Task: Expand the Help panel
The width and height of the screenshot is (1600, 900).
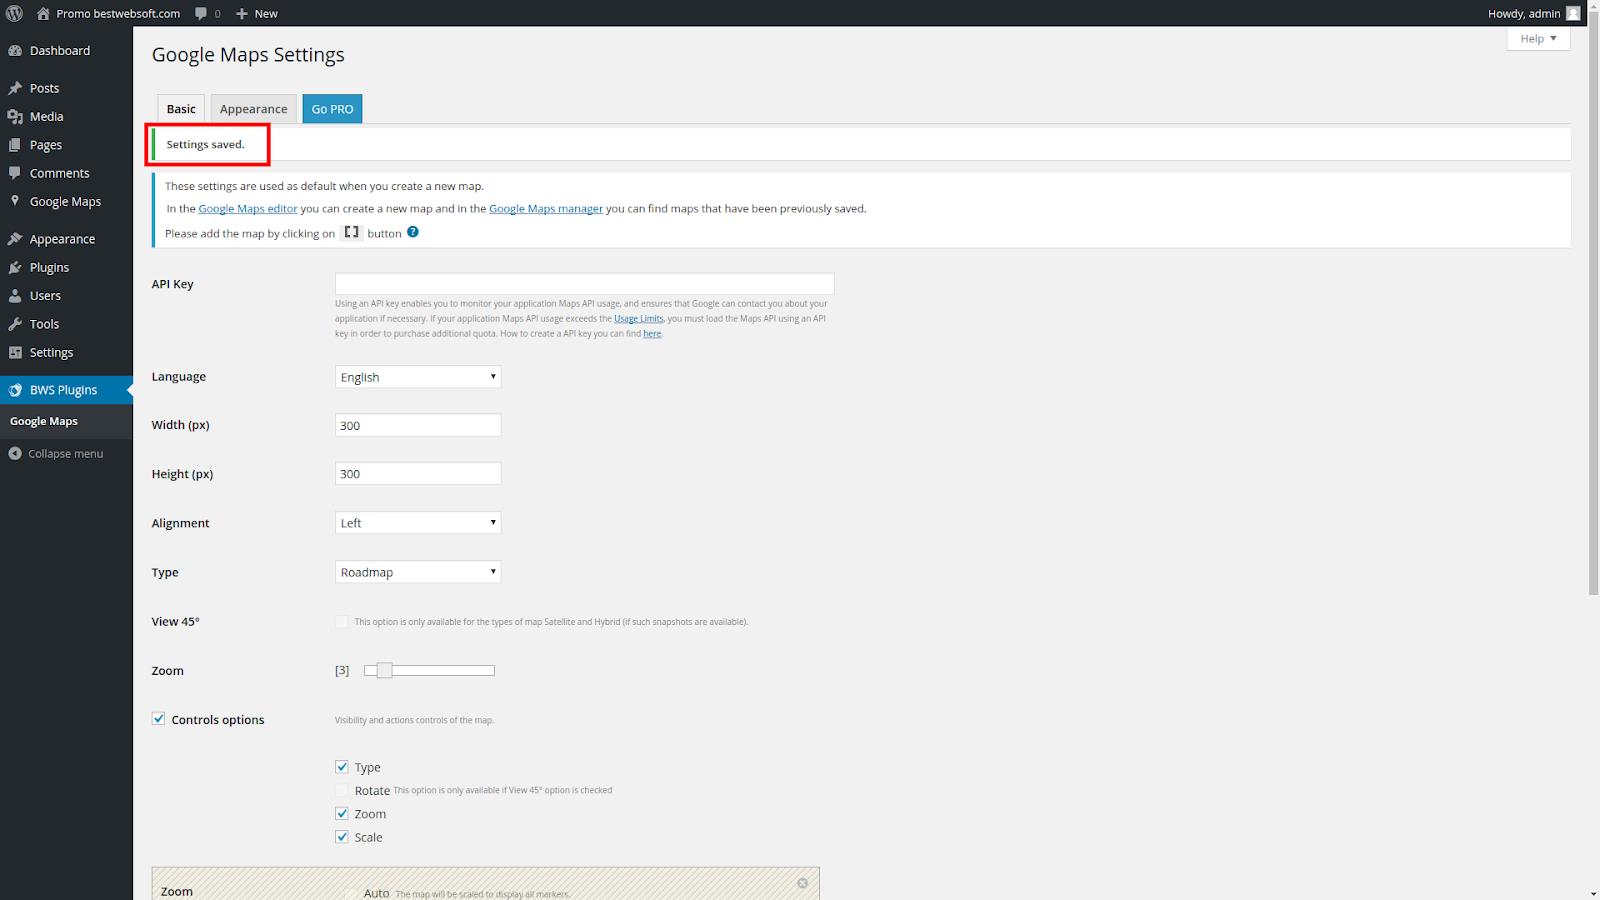Action: [x=1538, y=38]
